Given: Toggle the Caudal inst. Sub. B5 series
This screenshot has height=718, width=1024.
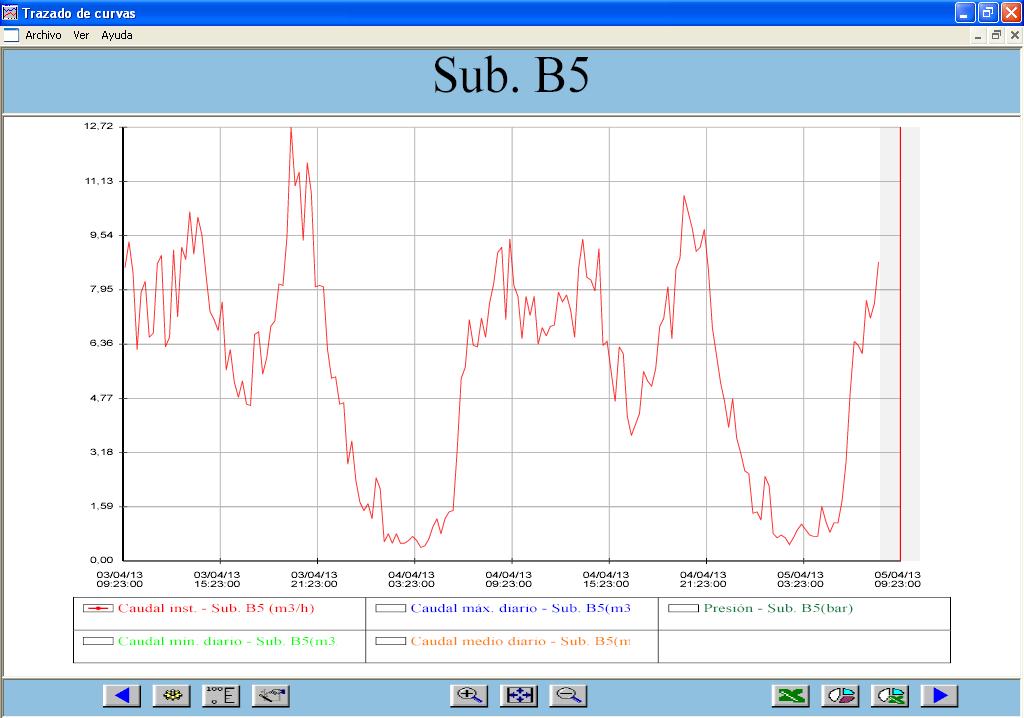Looking at the screenshot, I should (99, 608).
